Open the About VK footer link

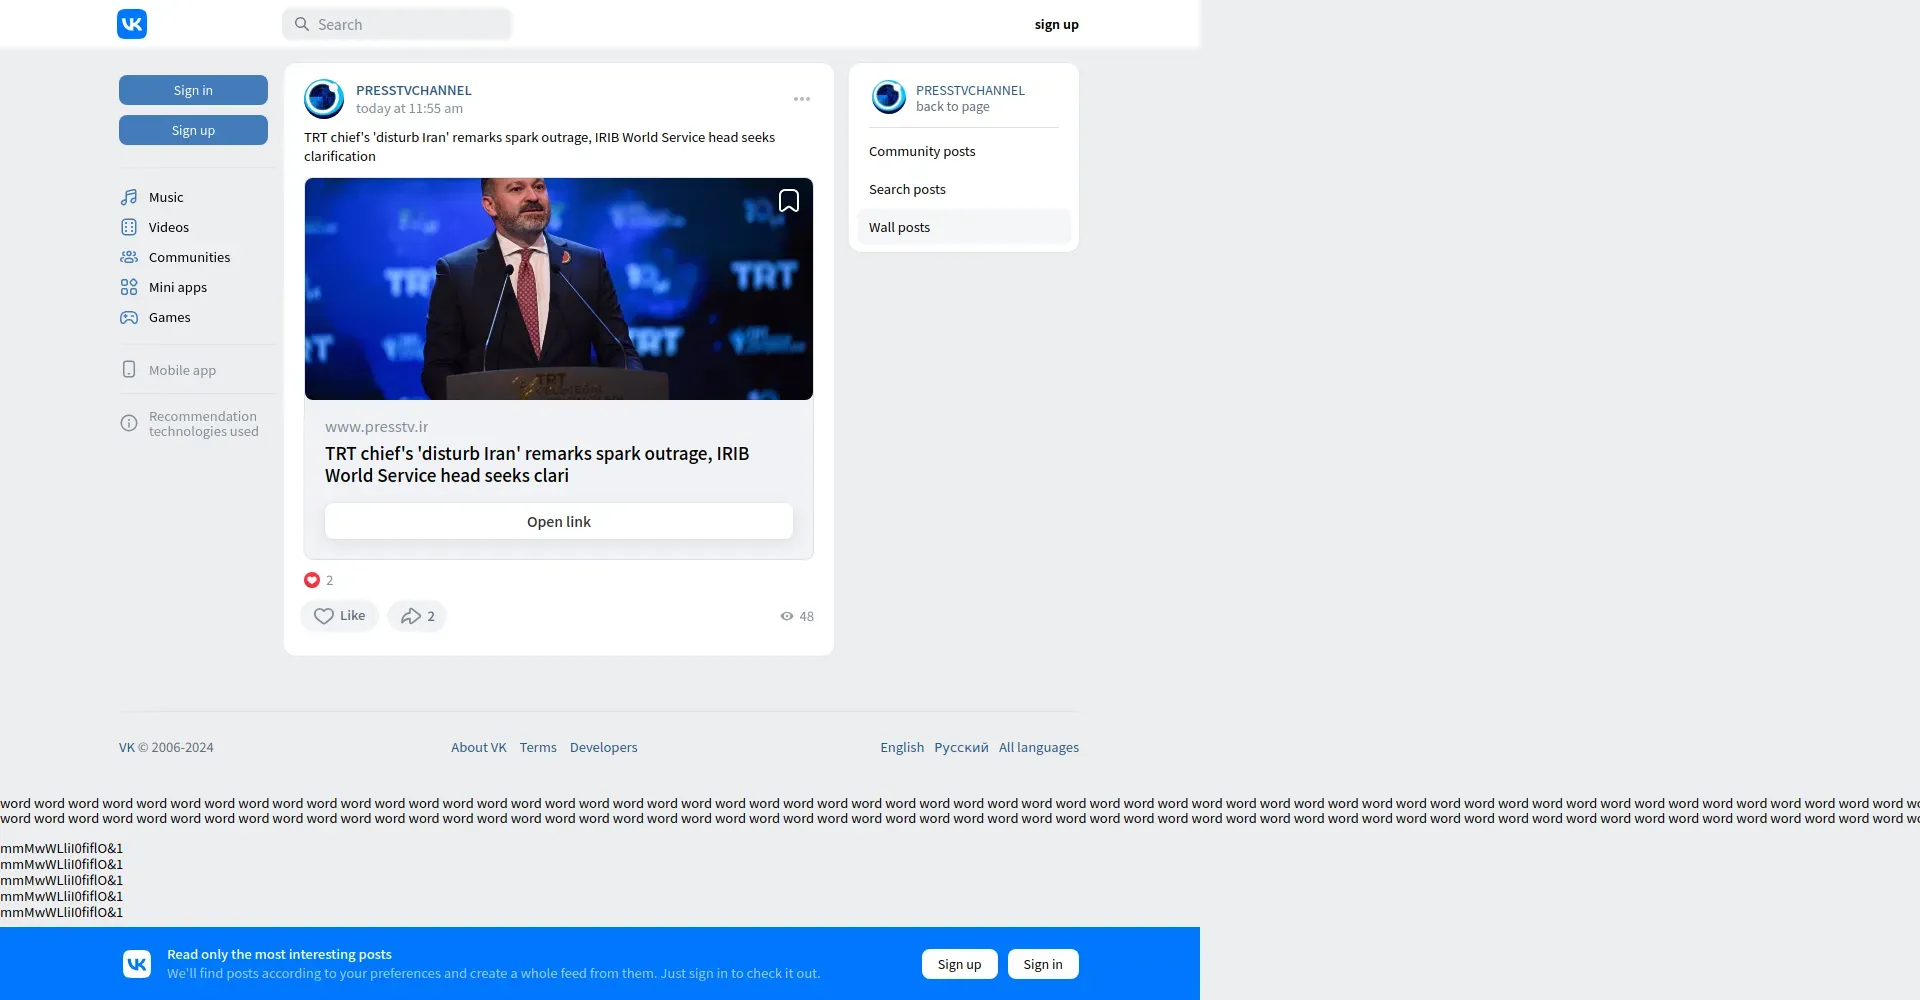[x=479, y=747]
